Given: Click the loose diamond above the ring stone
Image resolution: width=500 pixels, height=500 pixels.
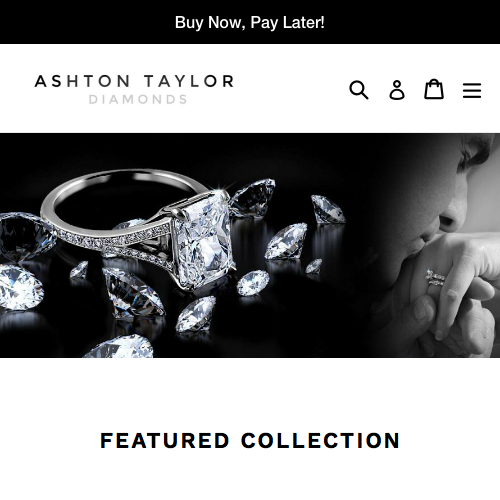Looking at the screenshot, I should pos(253,197).
